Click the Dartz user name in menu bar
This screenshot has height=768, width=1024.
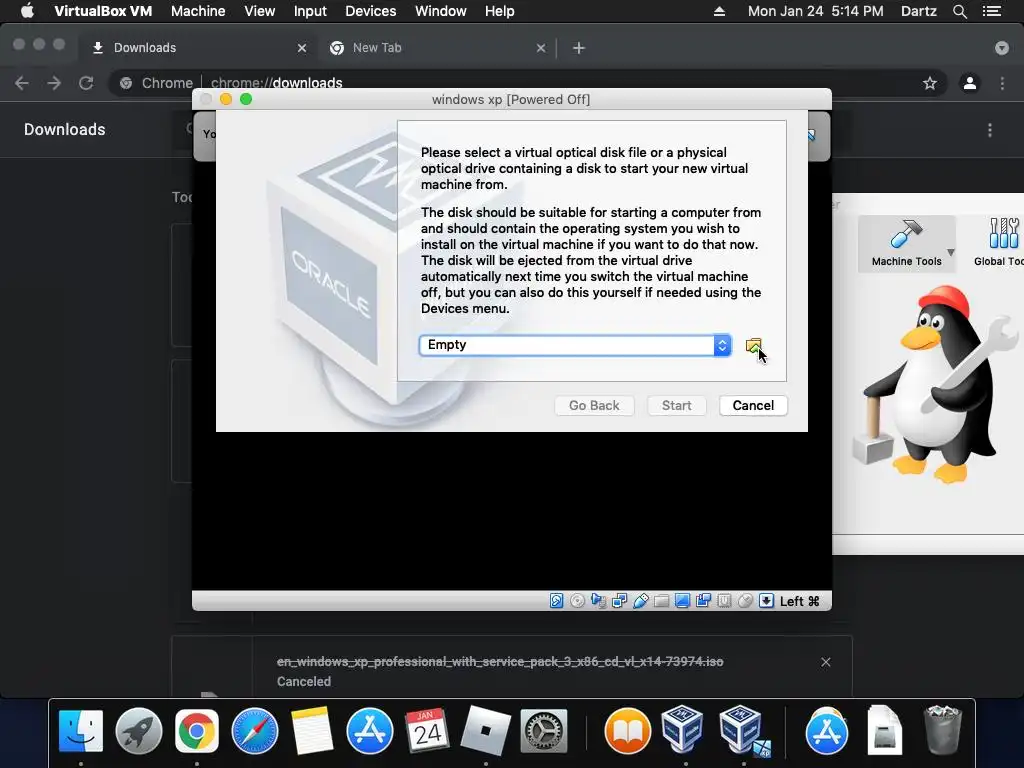(x=918, y=11)
